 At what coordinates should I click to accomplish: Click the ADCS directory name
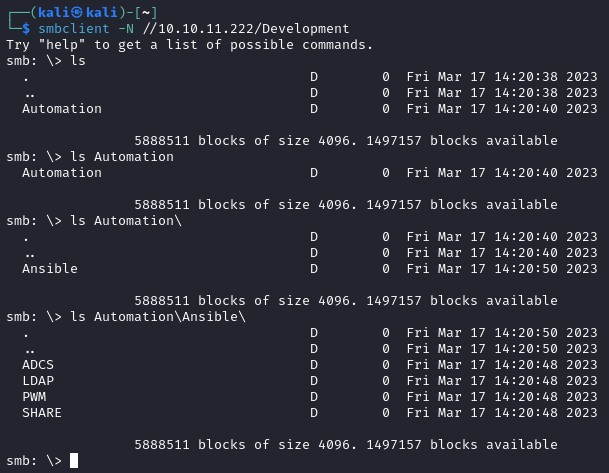(x=38, y=365)
